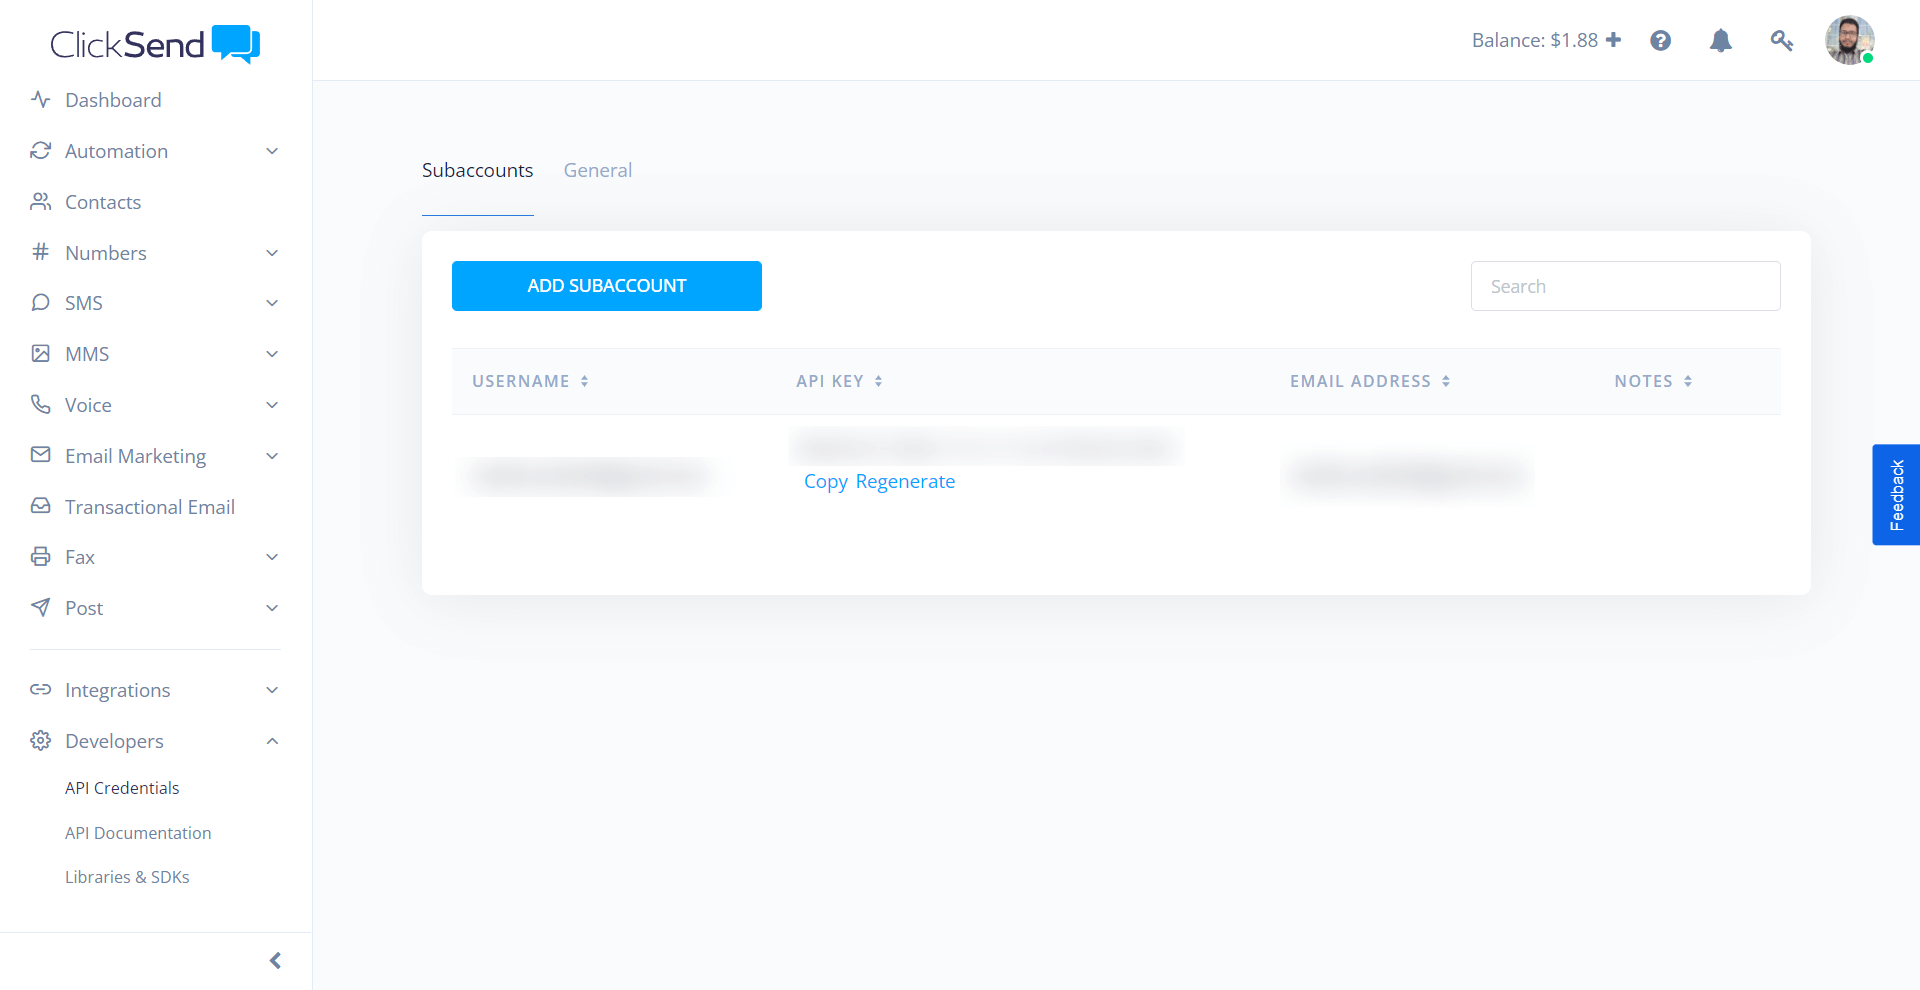Click the Copy link for the API key
This screenshot has height=990, width=1920.
click(x=825, y=481)
